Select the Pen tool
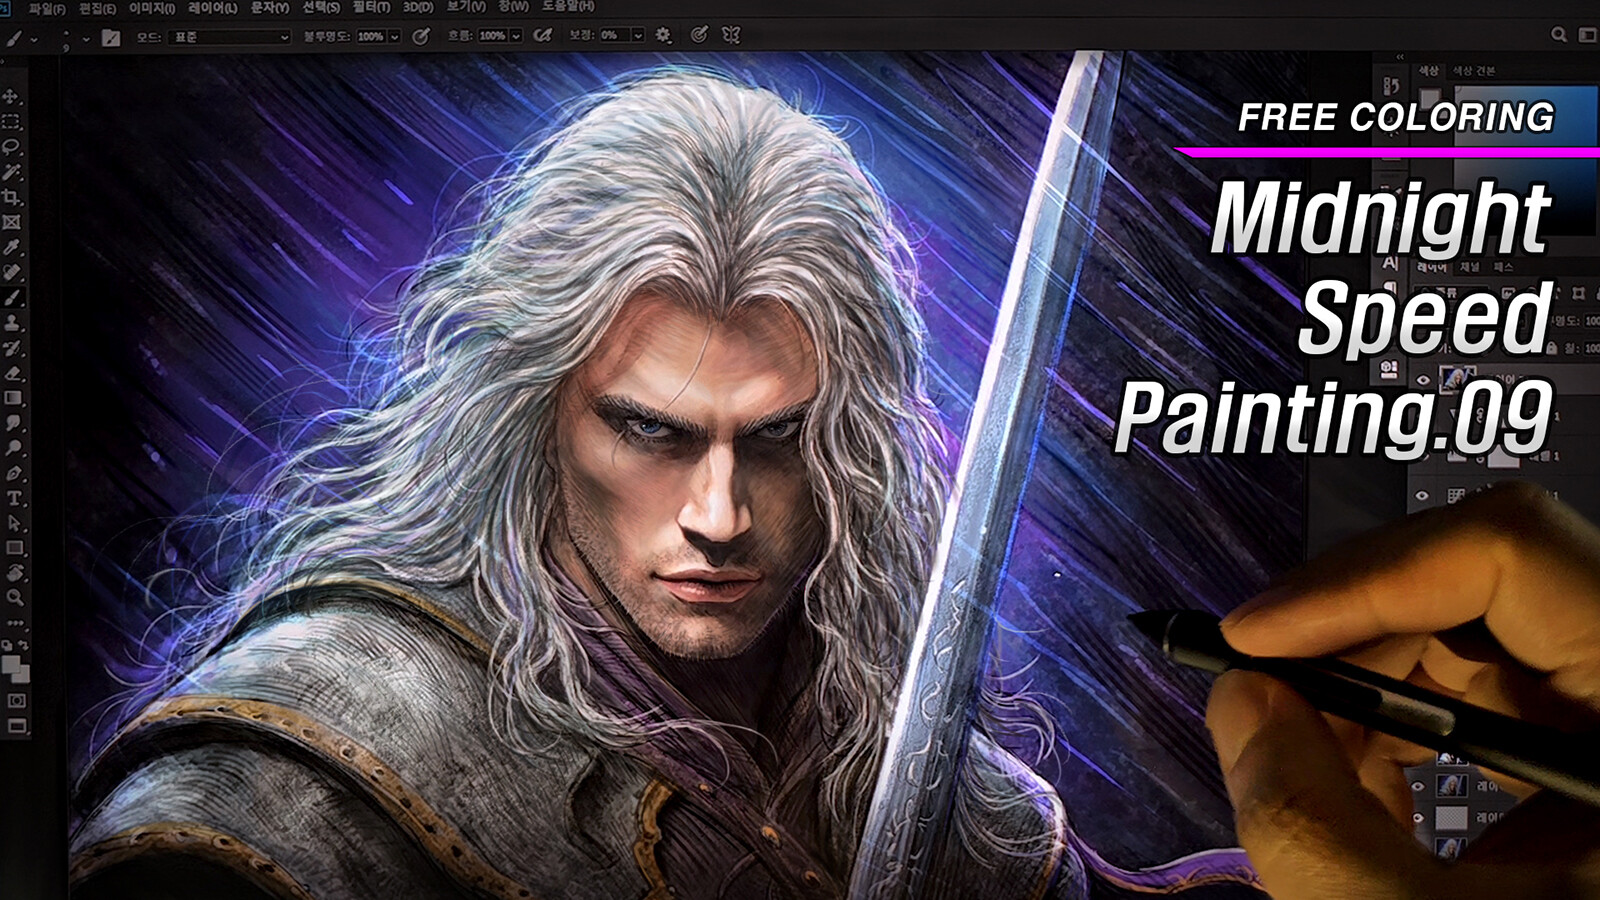 point(14,473)
